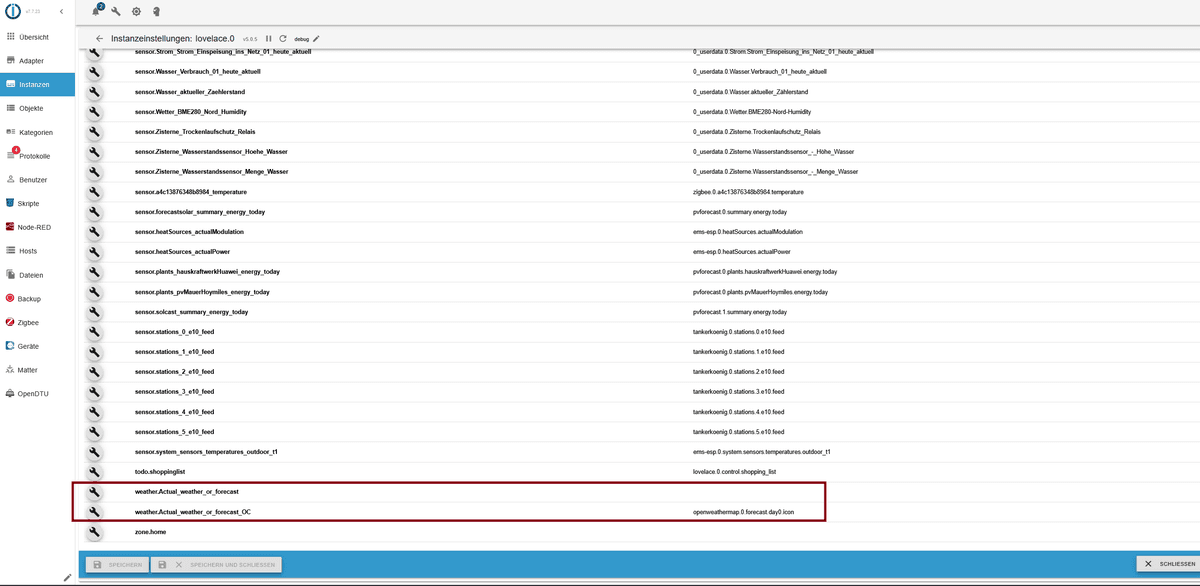Click object ID ems-esp.0.heatSources.actualPower
This screenshot has width=1200, height=586.
tap(741, 252)
